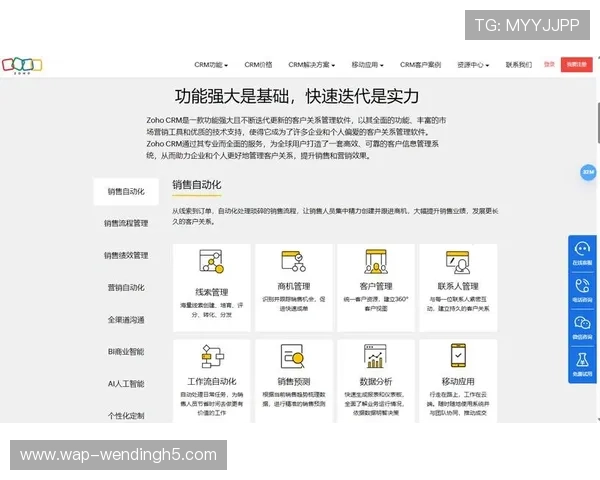Go to the CRM价格 page

pos(258,65)
